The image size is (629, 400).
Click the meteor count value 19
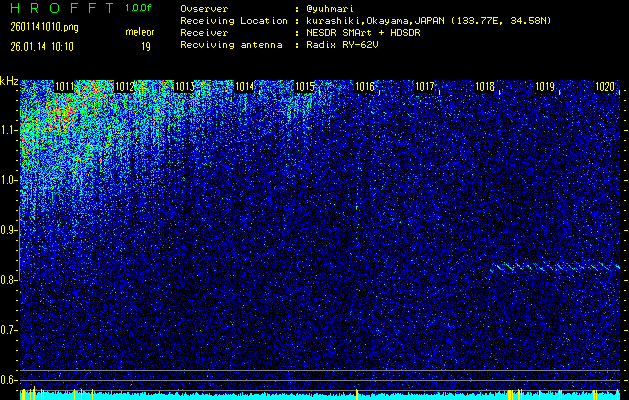(145, 46)
